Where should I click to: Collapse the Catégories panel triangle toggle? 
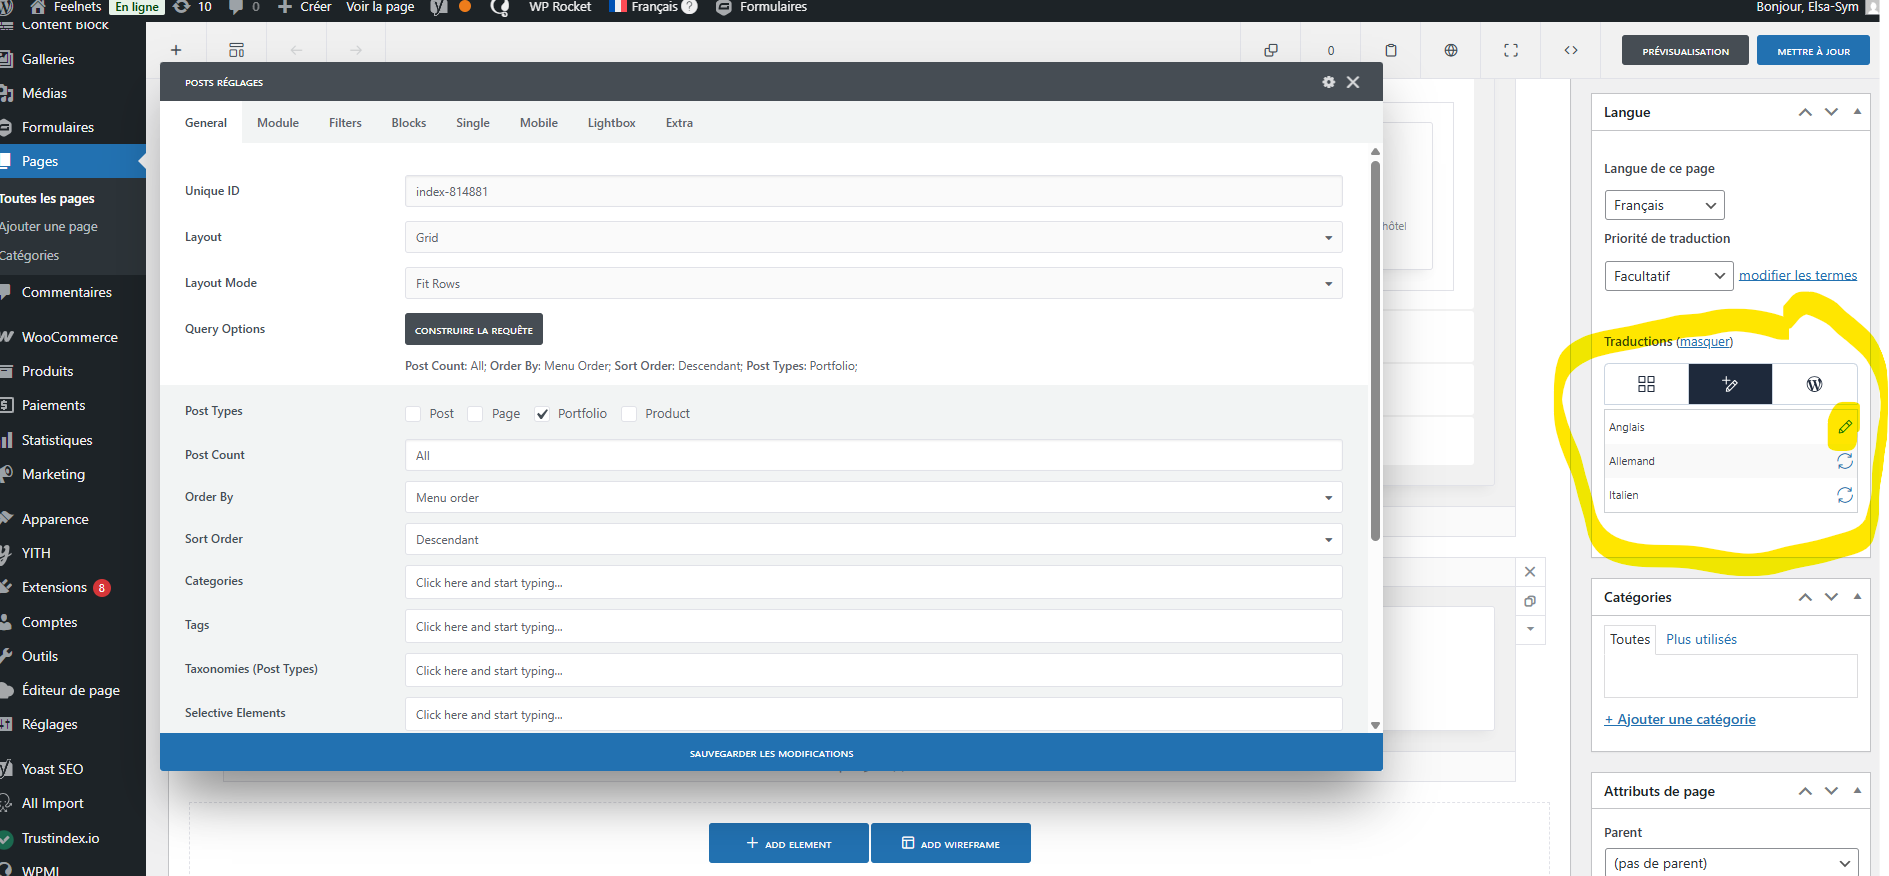click(1857, 597)
